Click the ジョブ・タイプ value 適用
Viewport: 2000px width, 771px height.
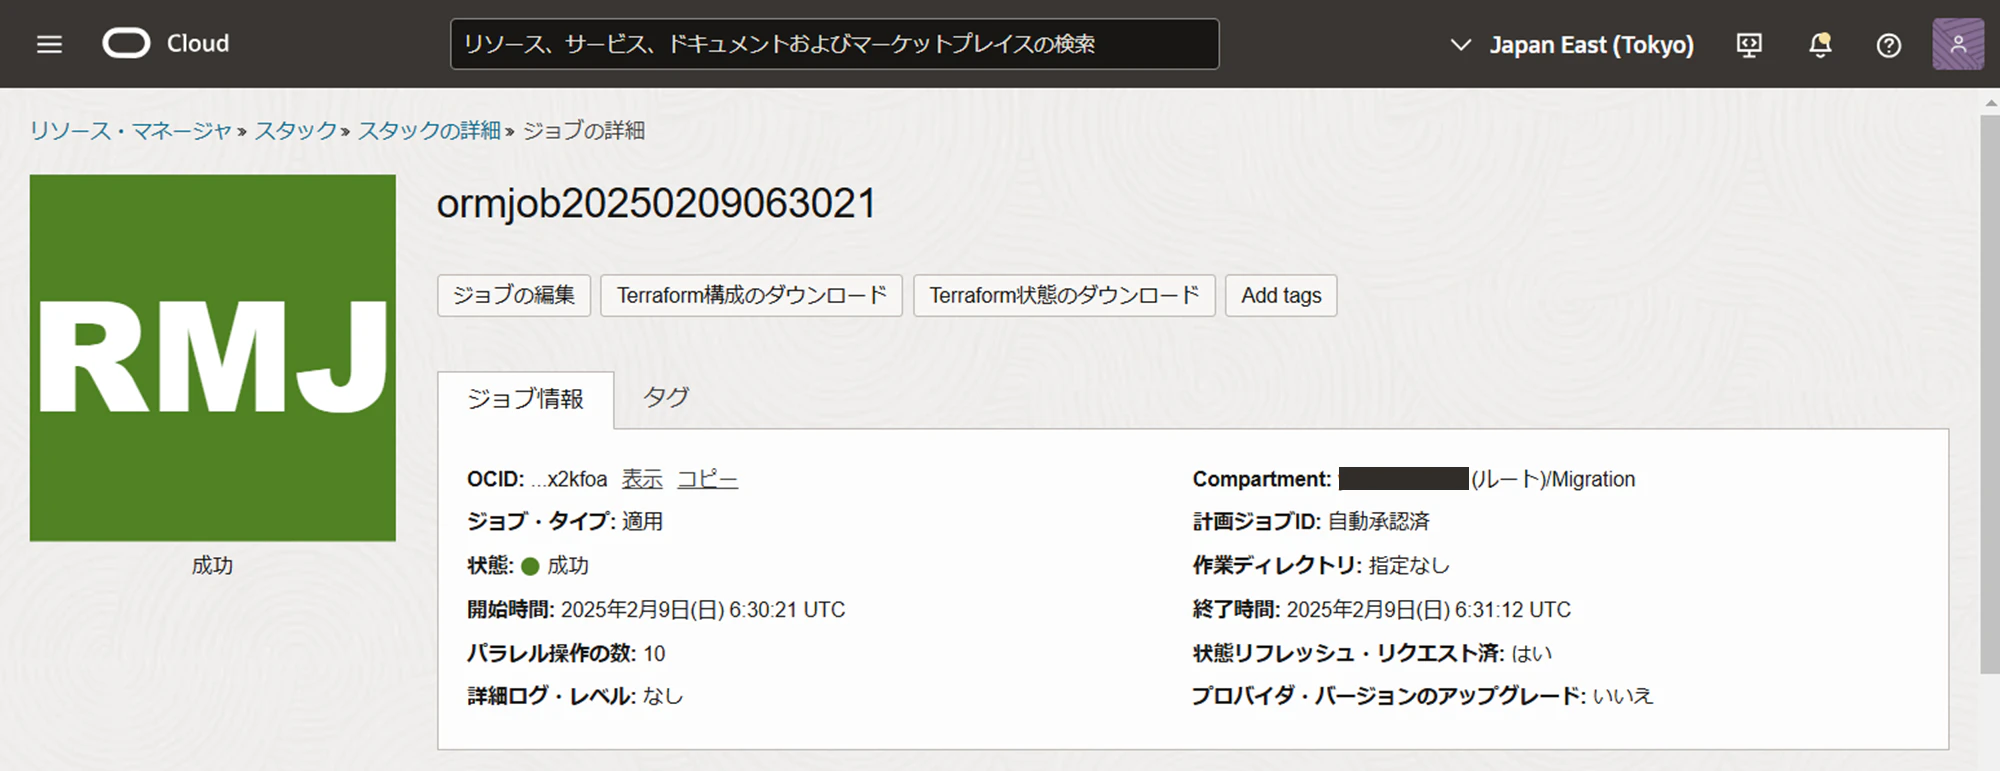click(642, 522)
